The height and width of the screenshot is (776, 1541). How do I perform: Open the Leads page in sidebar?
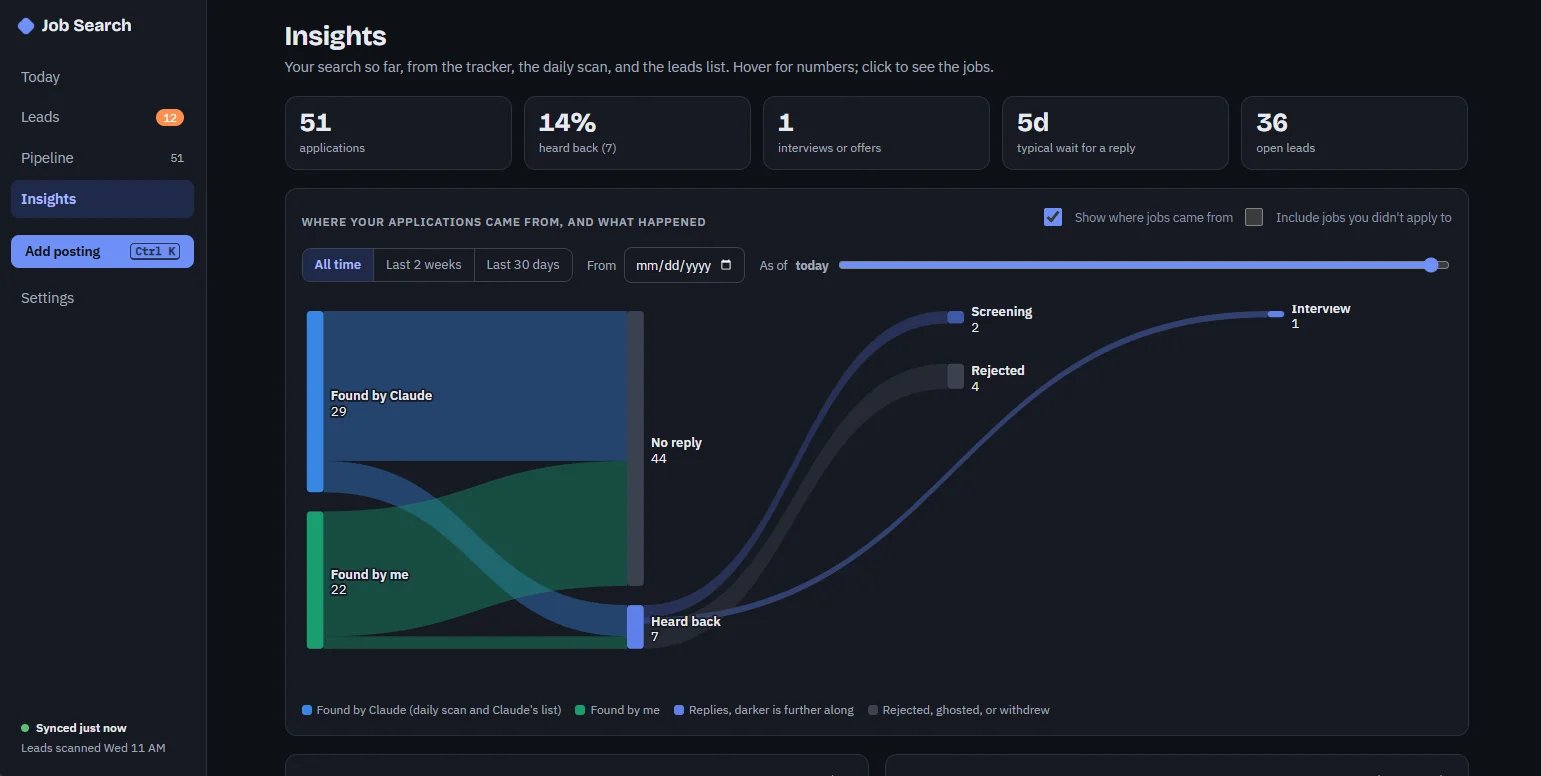point(102,117)
